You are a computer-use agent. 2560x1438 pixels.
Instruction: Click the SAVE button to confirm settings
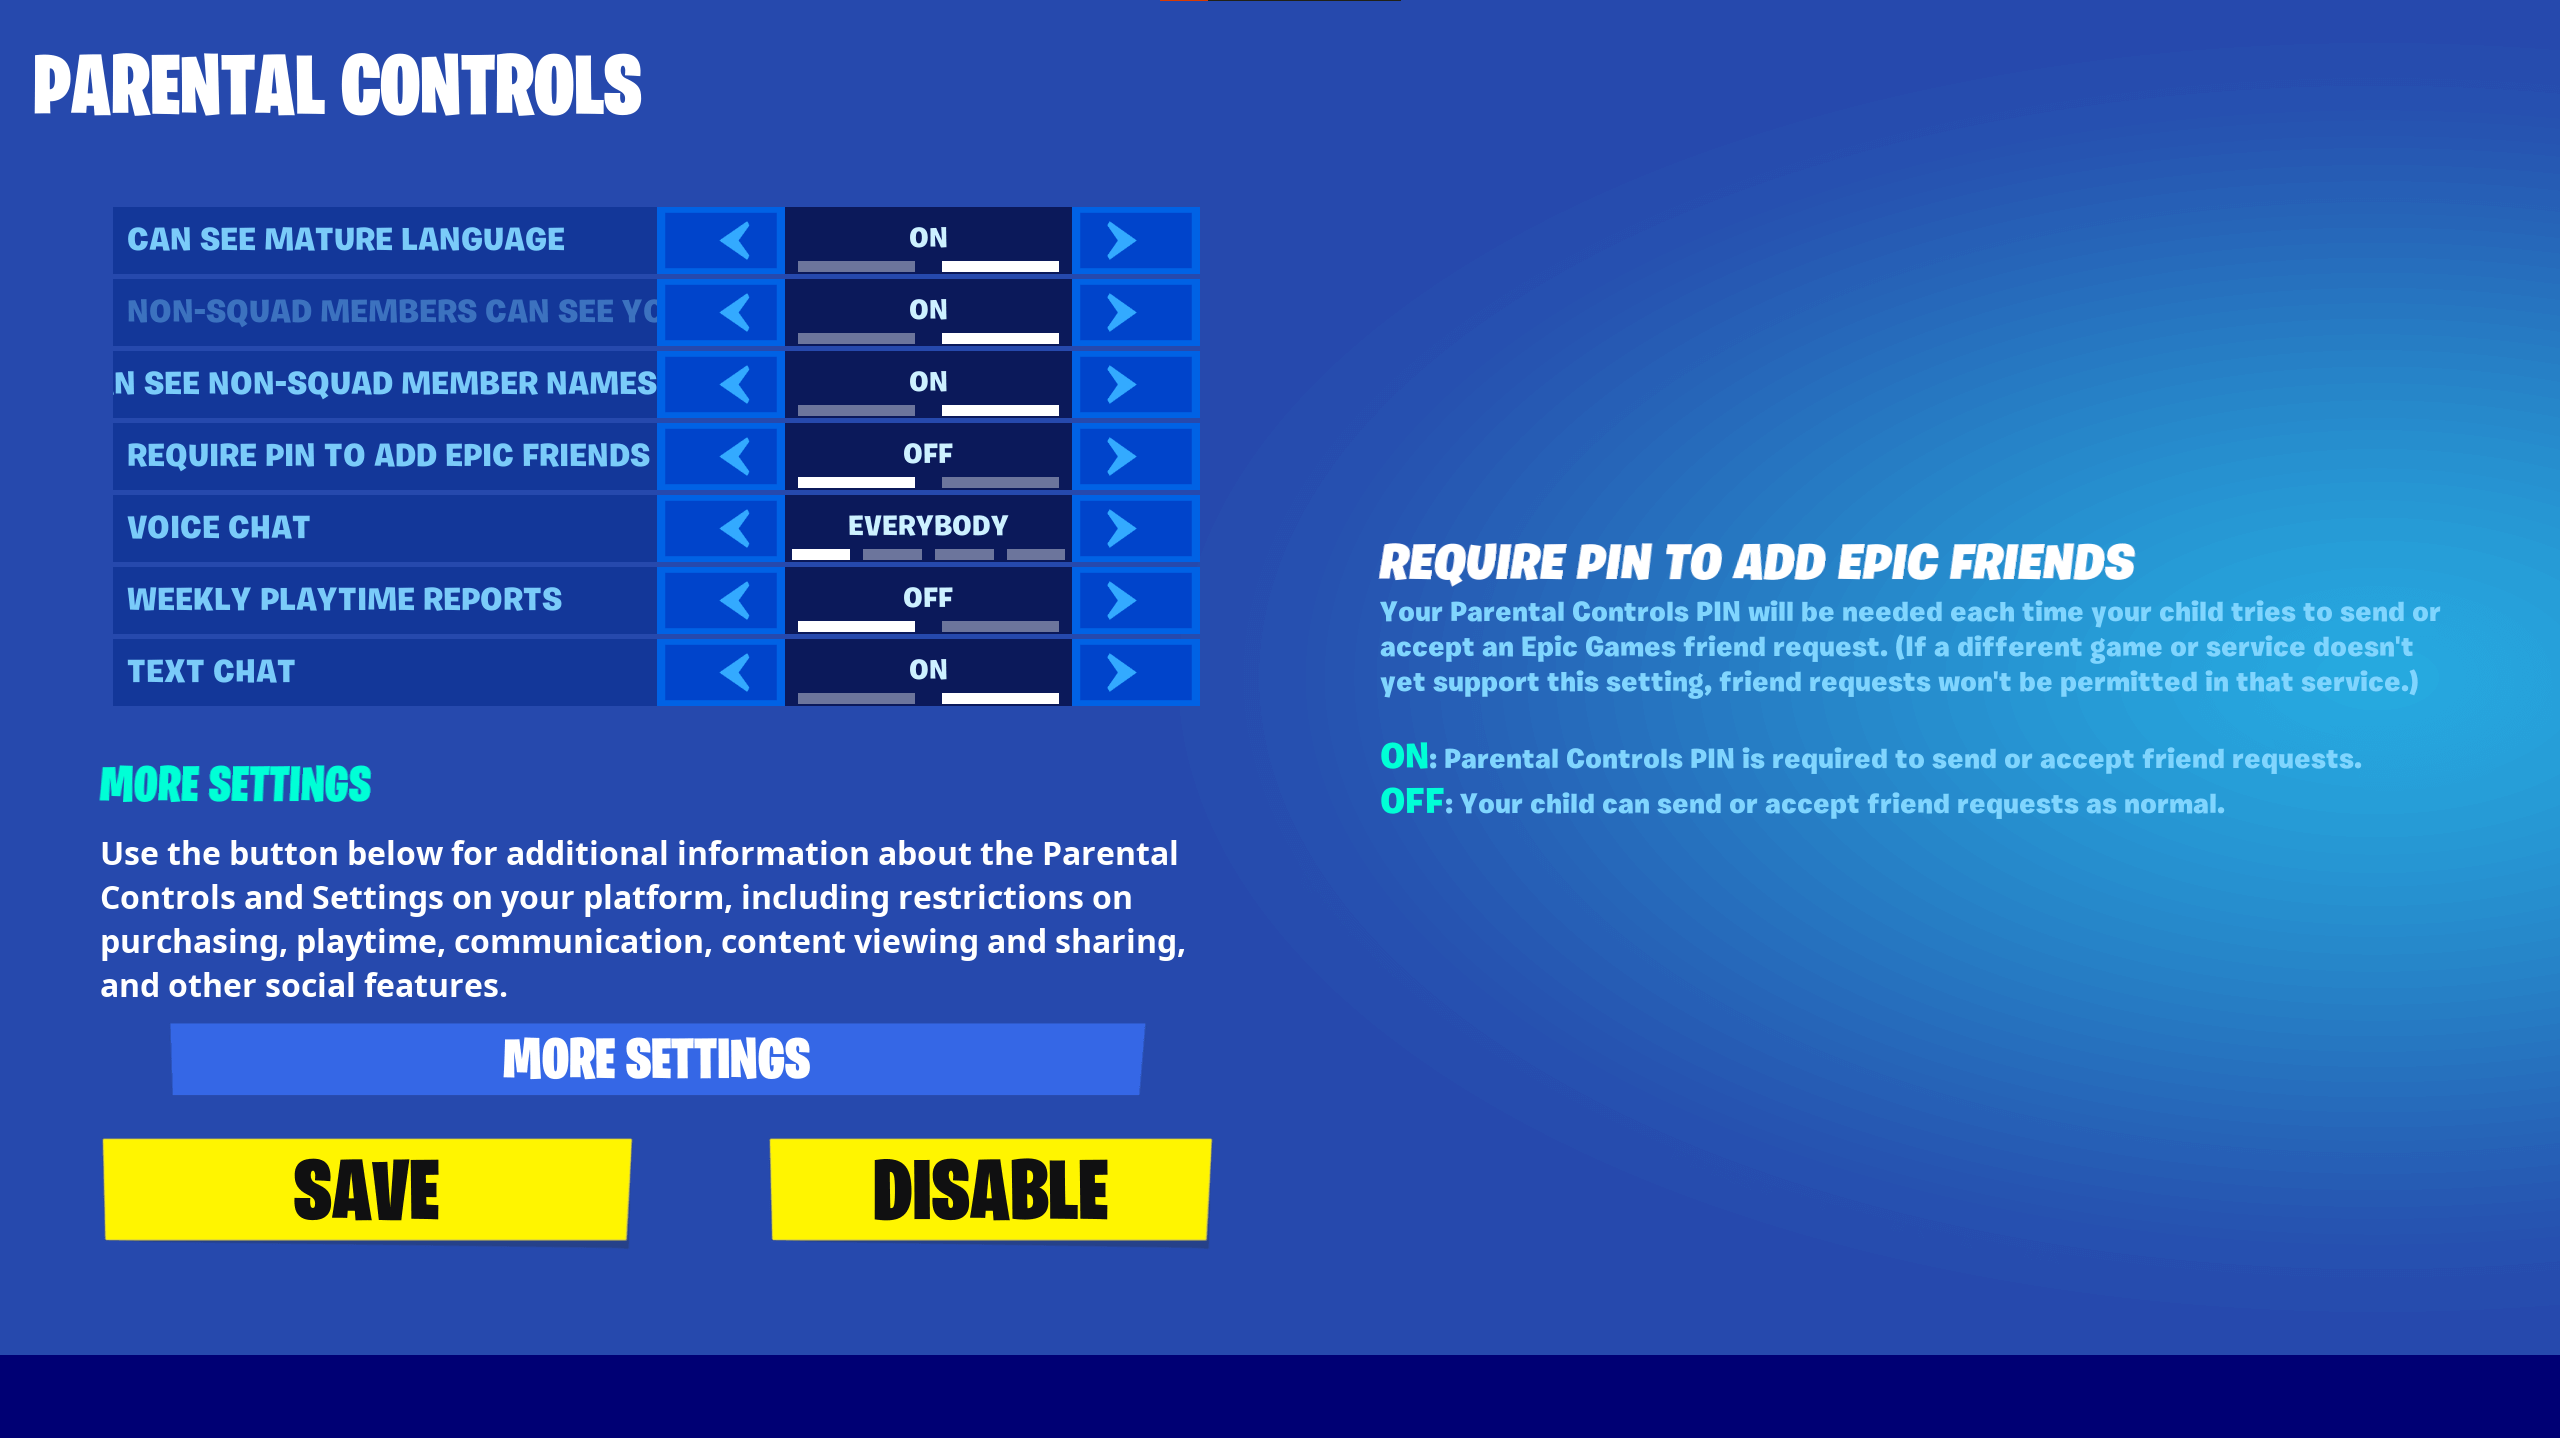pyautogui.click(x=366, y=1190)
